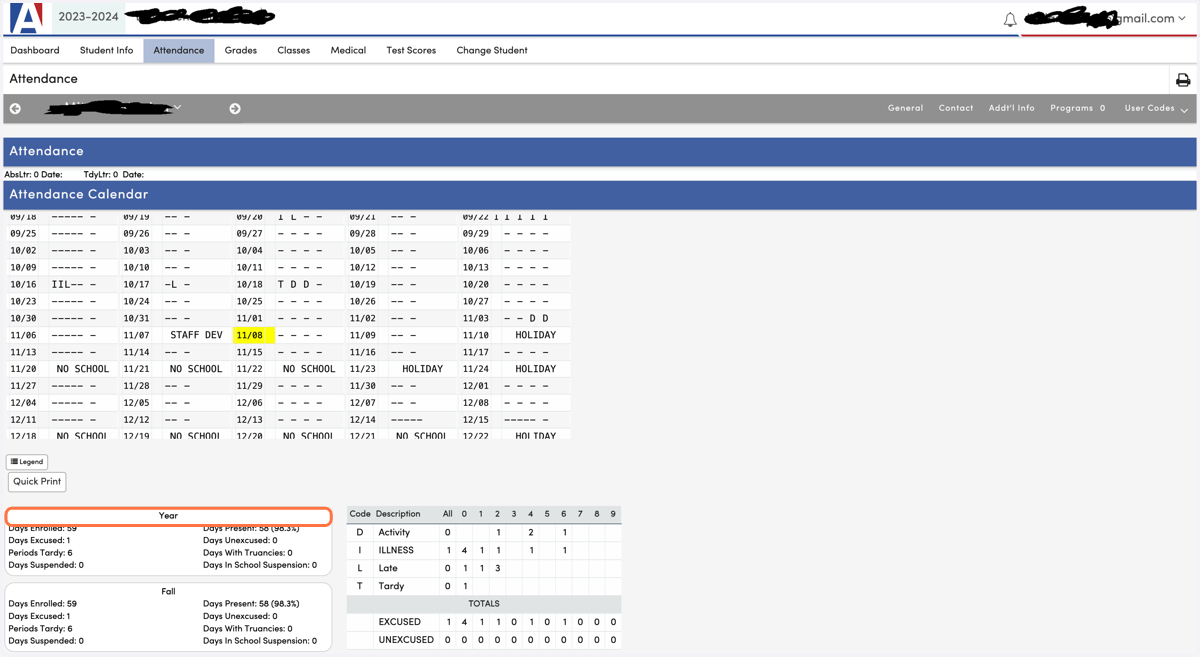This screenshot has height=657, width=1200.
Task: Click the All column header
Action: tap(447, 514)
